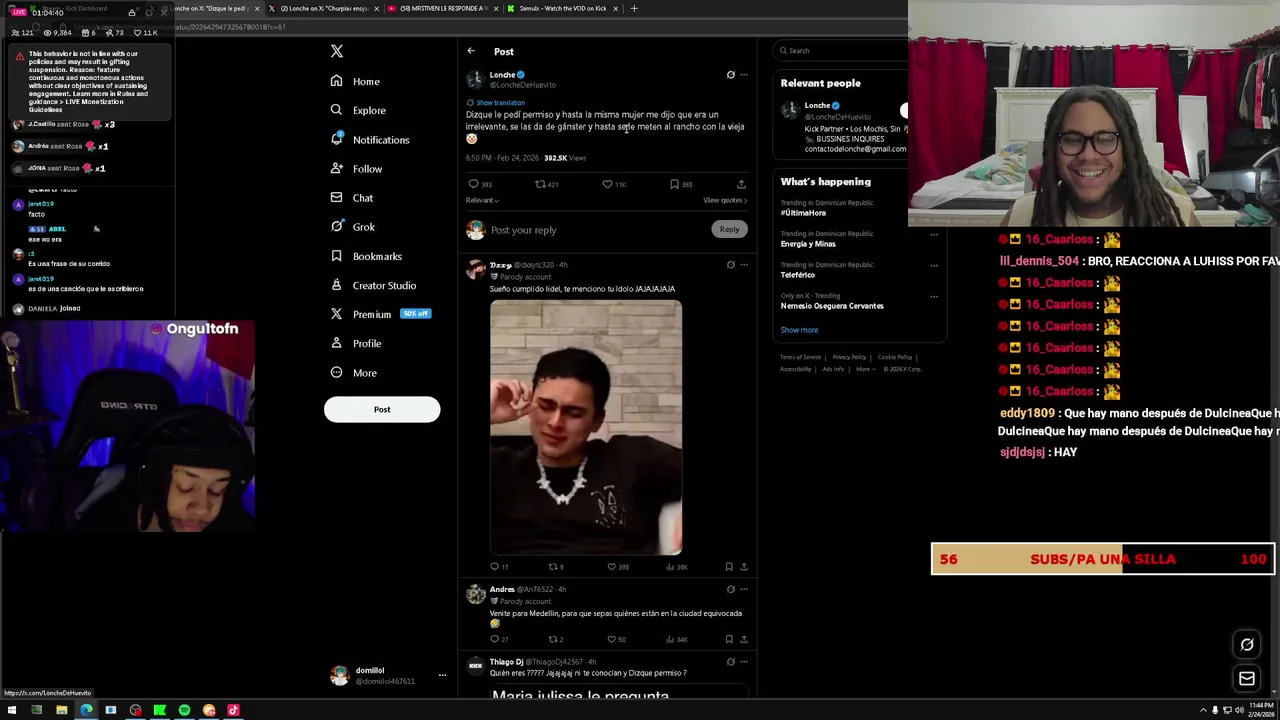1280x720 pixels.
Task: Open the three-dot menu on Andres's reply
Action: 744,590
